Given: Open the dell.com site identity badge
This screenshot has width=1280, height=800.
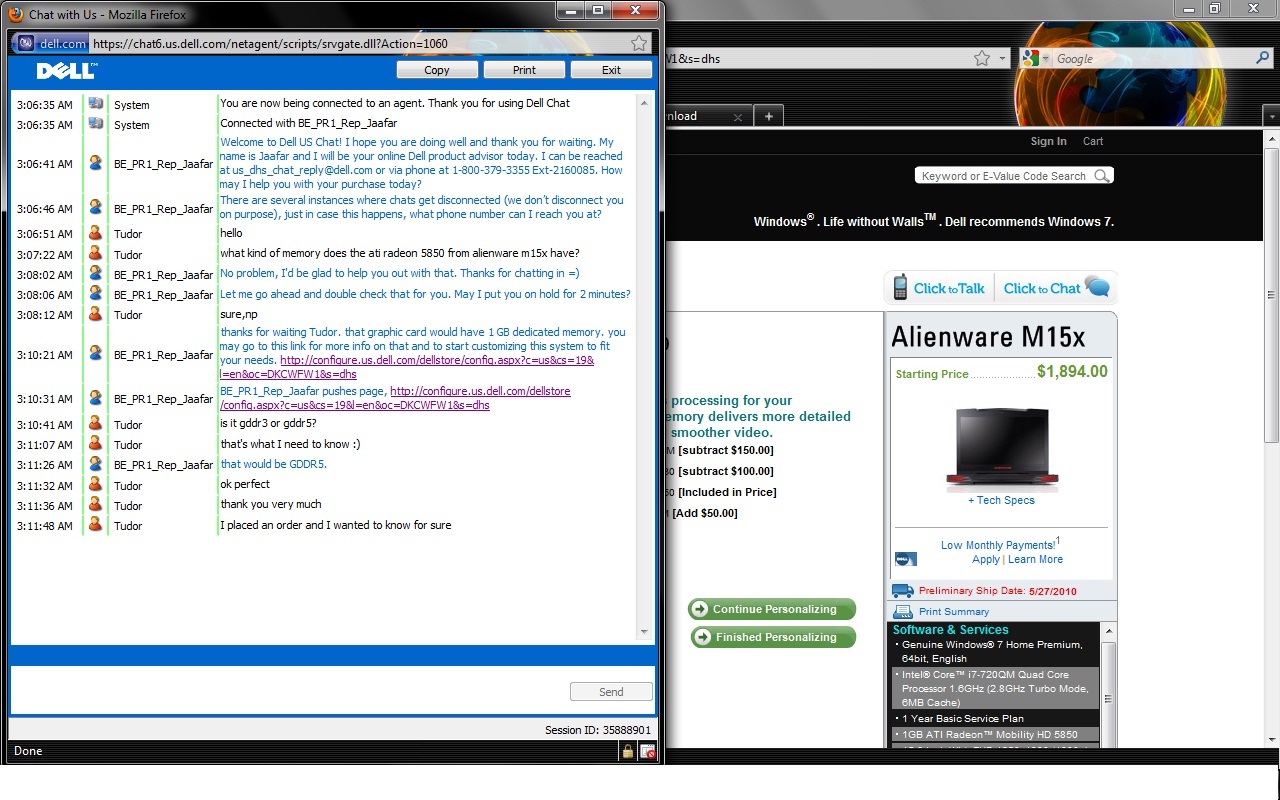Looking at the screenshot, I should pos(52,44).
